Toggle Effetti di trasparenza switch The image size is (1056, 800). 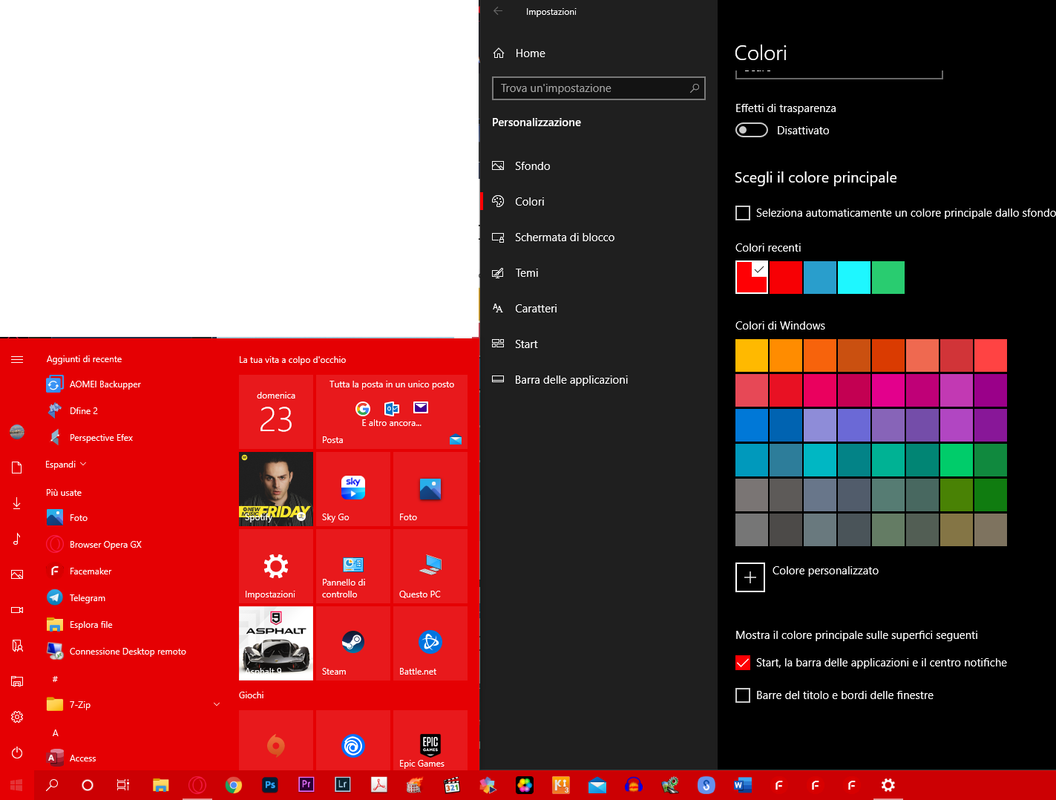[x=752, y=130]
